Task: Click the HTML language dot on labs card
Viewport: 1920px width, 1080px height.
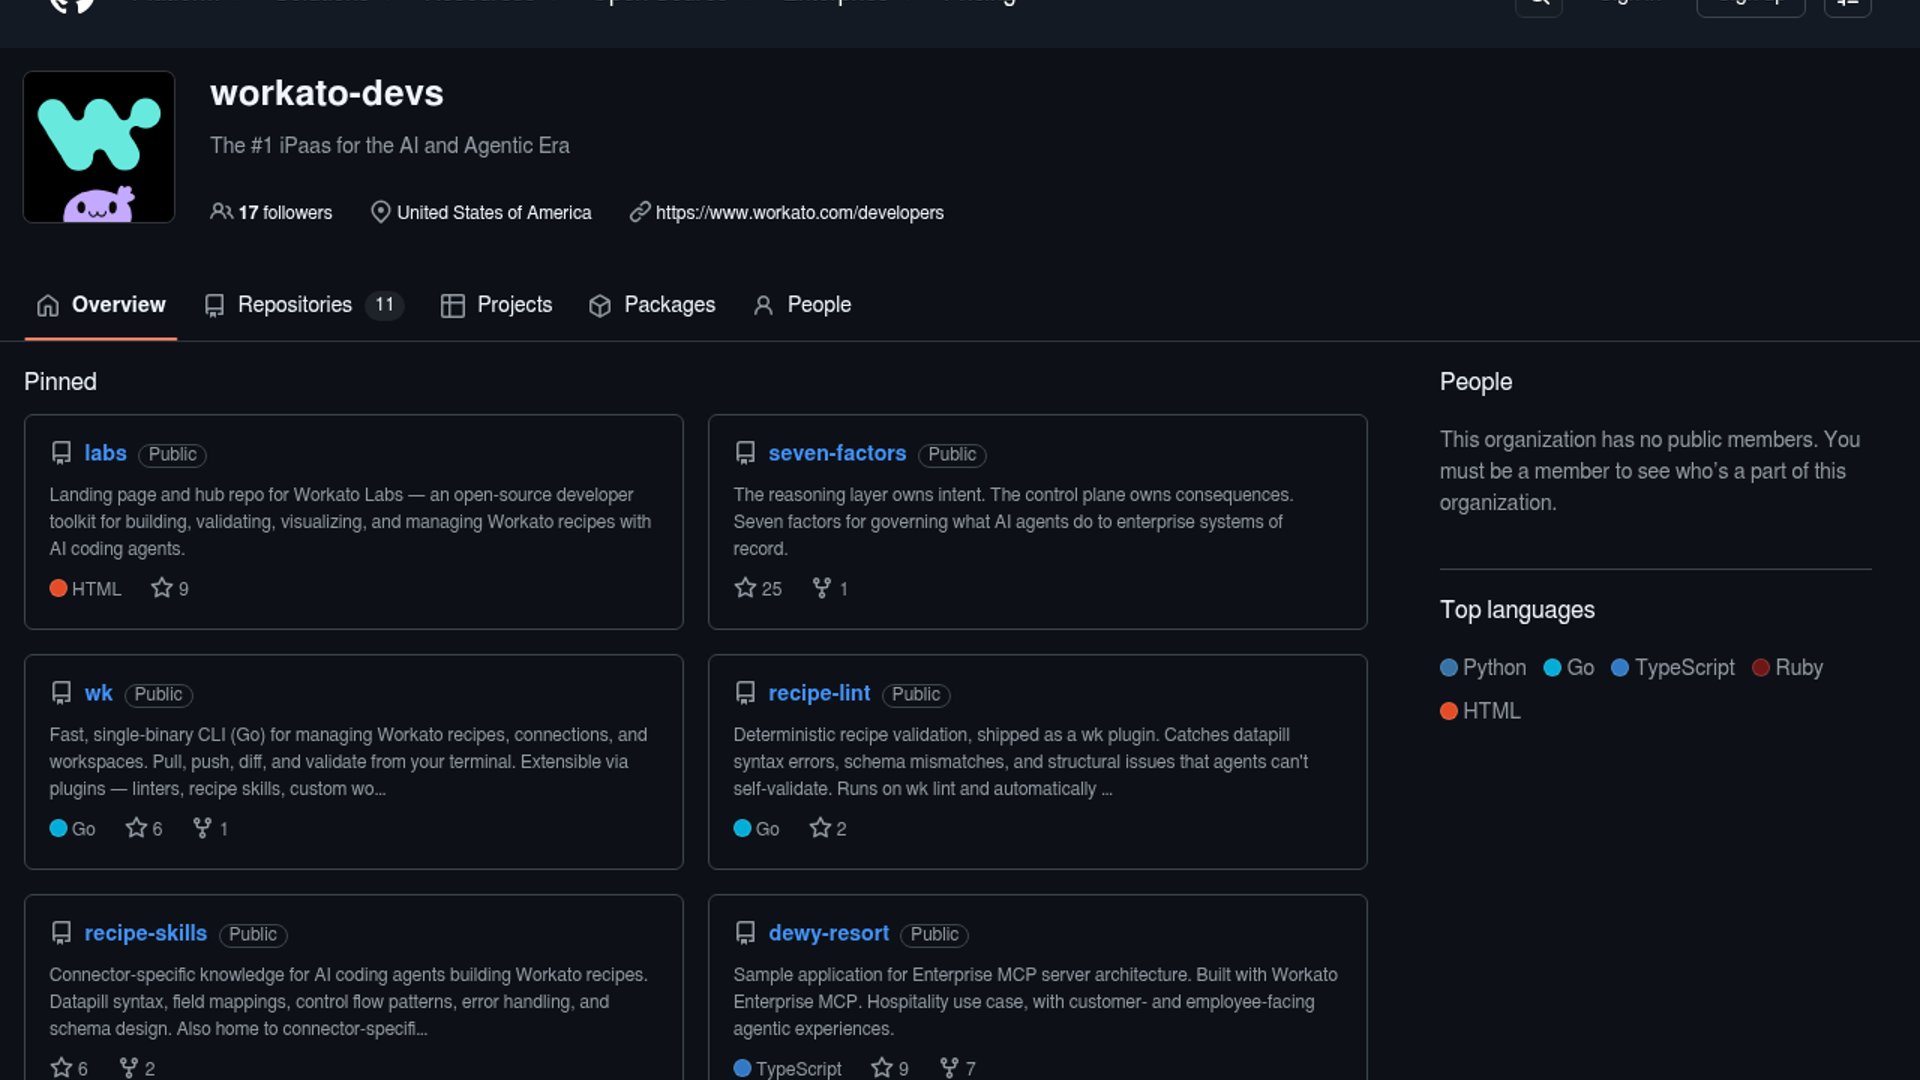Action: point(58,588)
